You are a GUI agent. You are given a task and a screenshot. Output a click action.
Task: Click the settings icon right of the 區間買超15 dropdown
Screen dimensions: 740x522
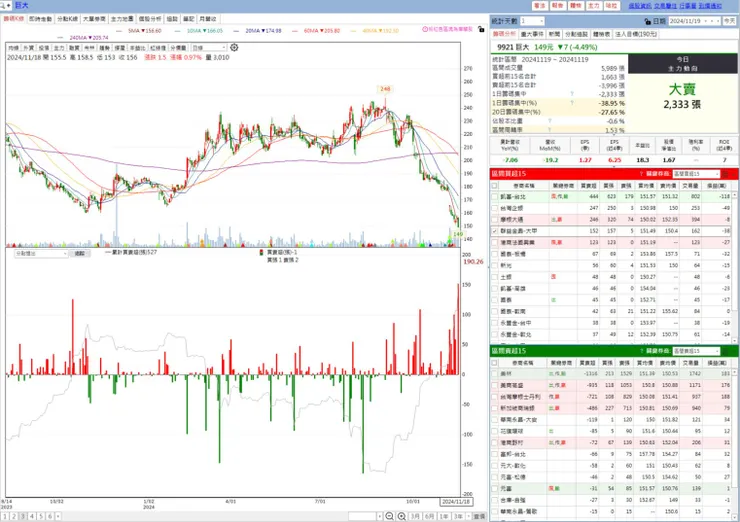pyautogui.click(x=726, y=174)
